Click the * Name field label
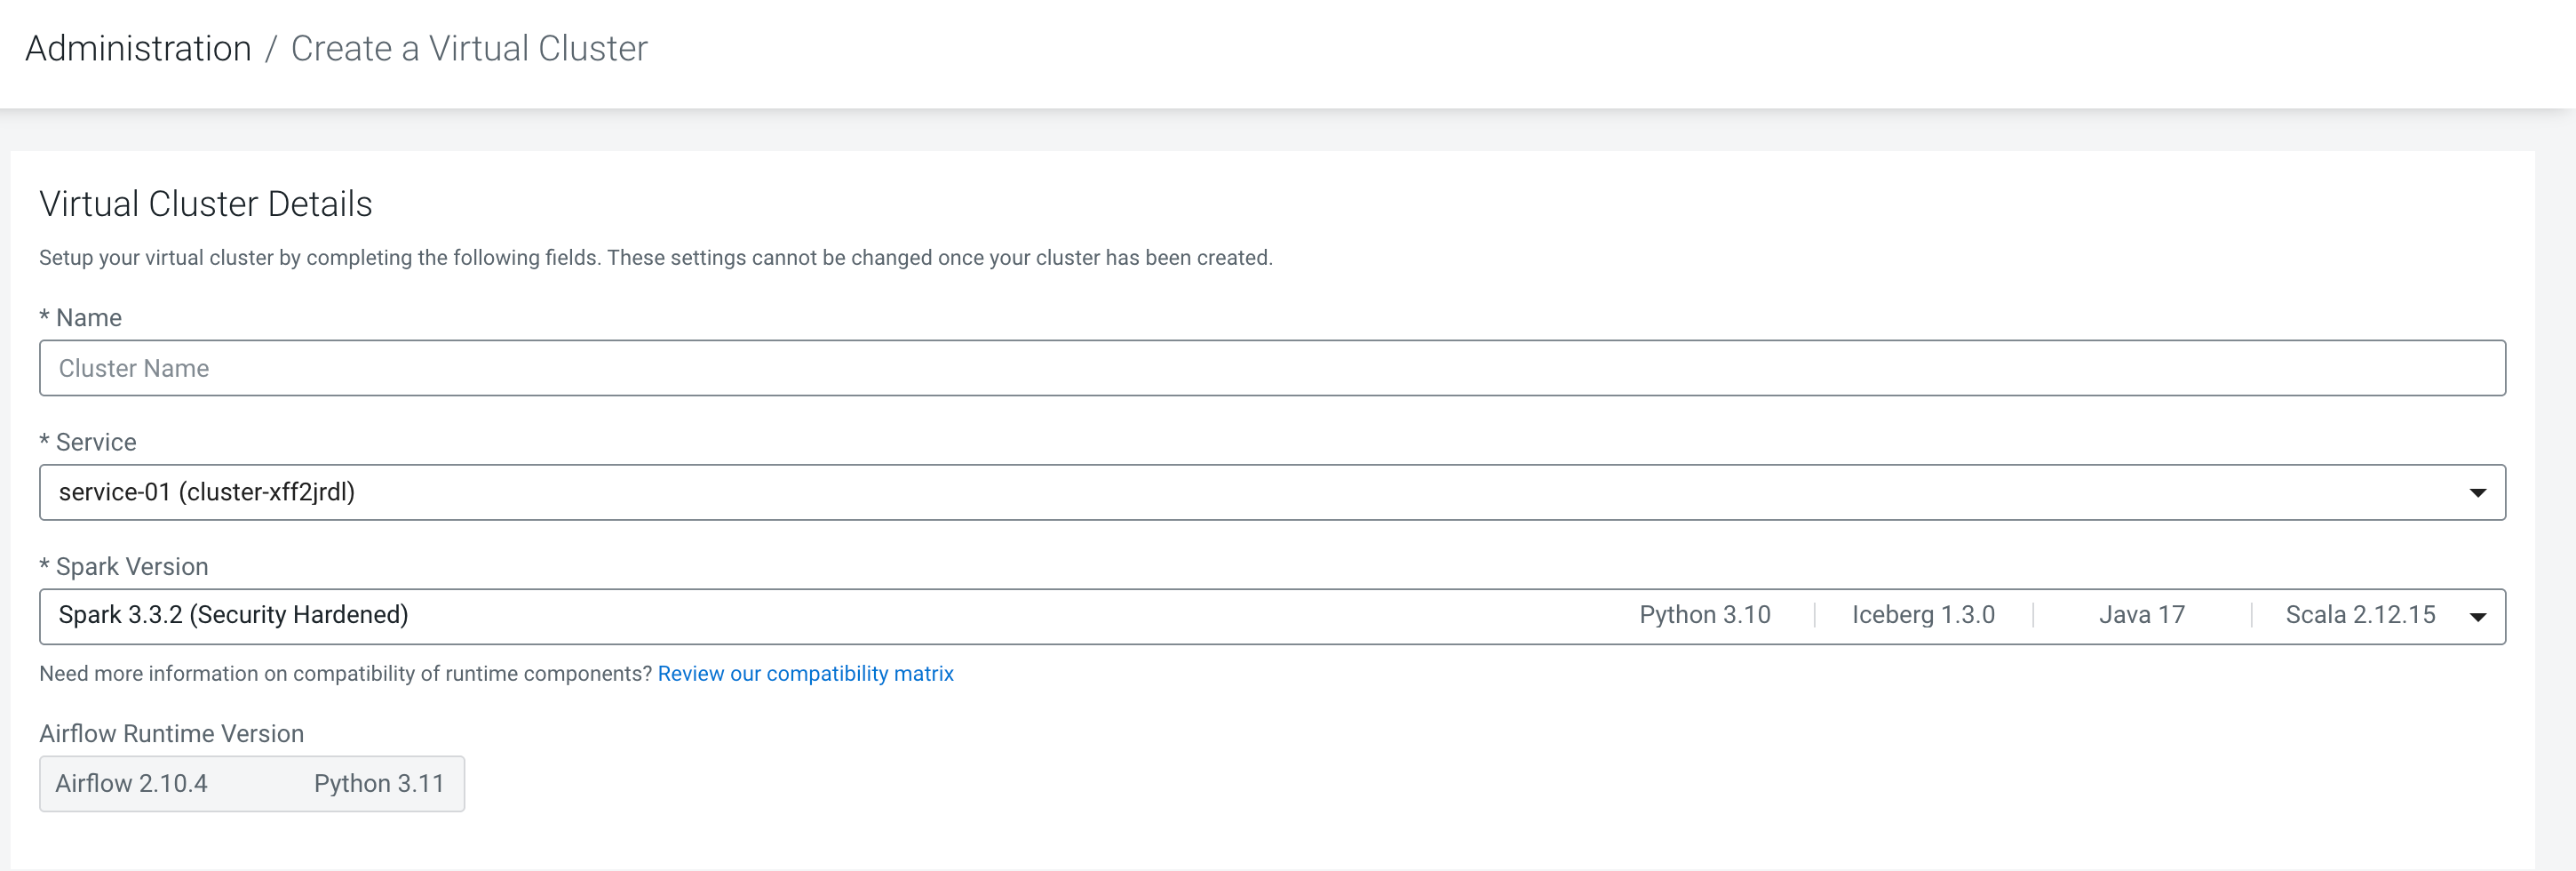The width and height of the screenshot is (2576, 871). (80, 317)
